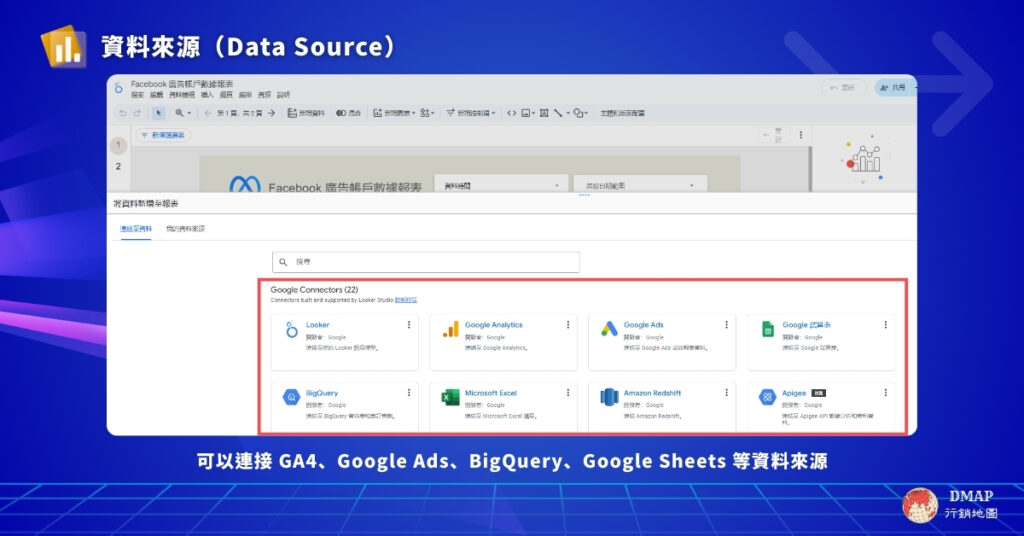Pick the BigQuery connector icon

[x=291, y=397]
